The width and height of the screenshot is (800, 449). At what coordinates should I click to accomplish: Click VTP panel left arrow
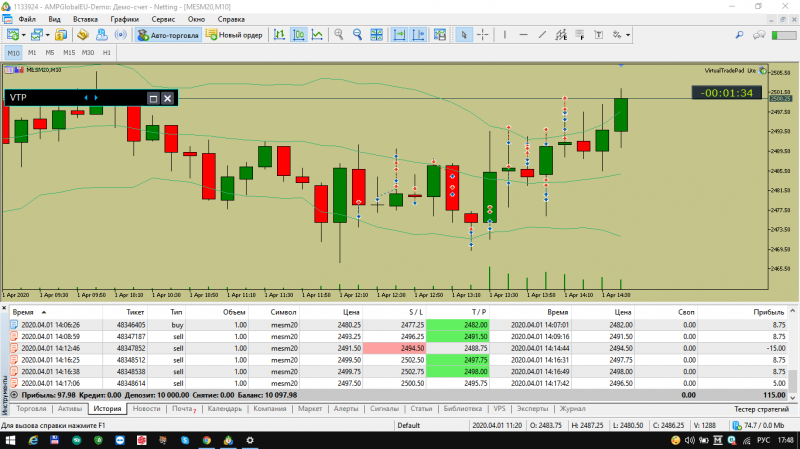pyautogui.click(x=86, y=97)
